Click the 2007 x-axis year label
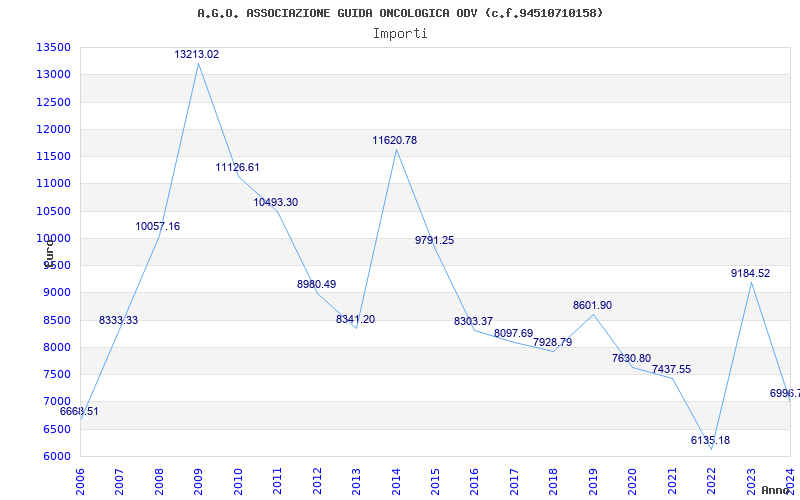800x500 pixels. [x=119, y=482]
